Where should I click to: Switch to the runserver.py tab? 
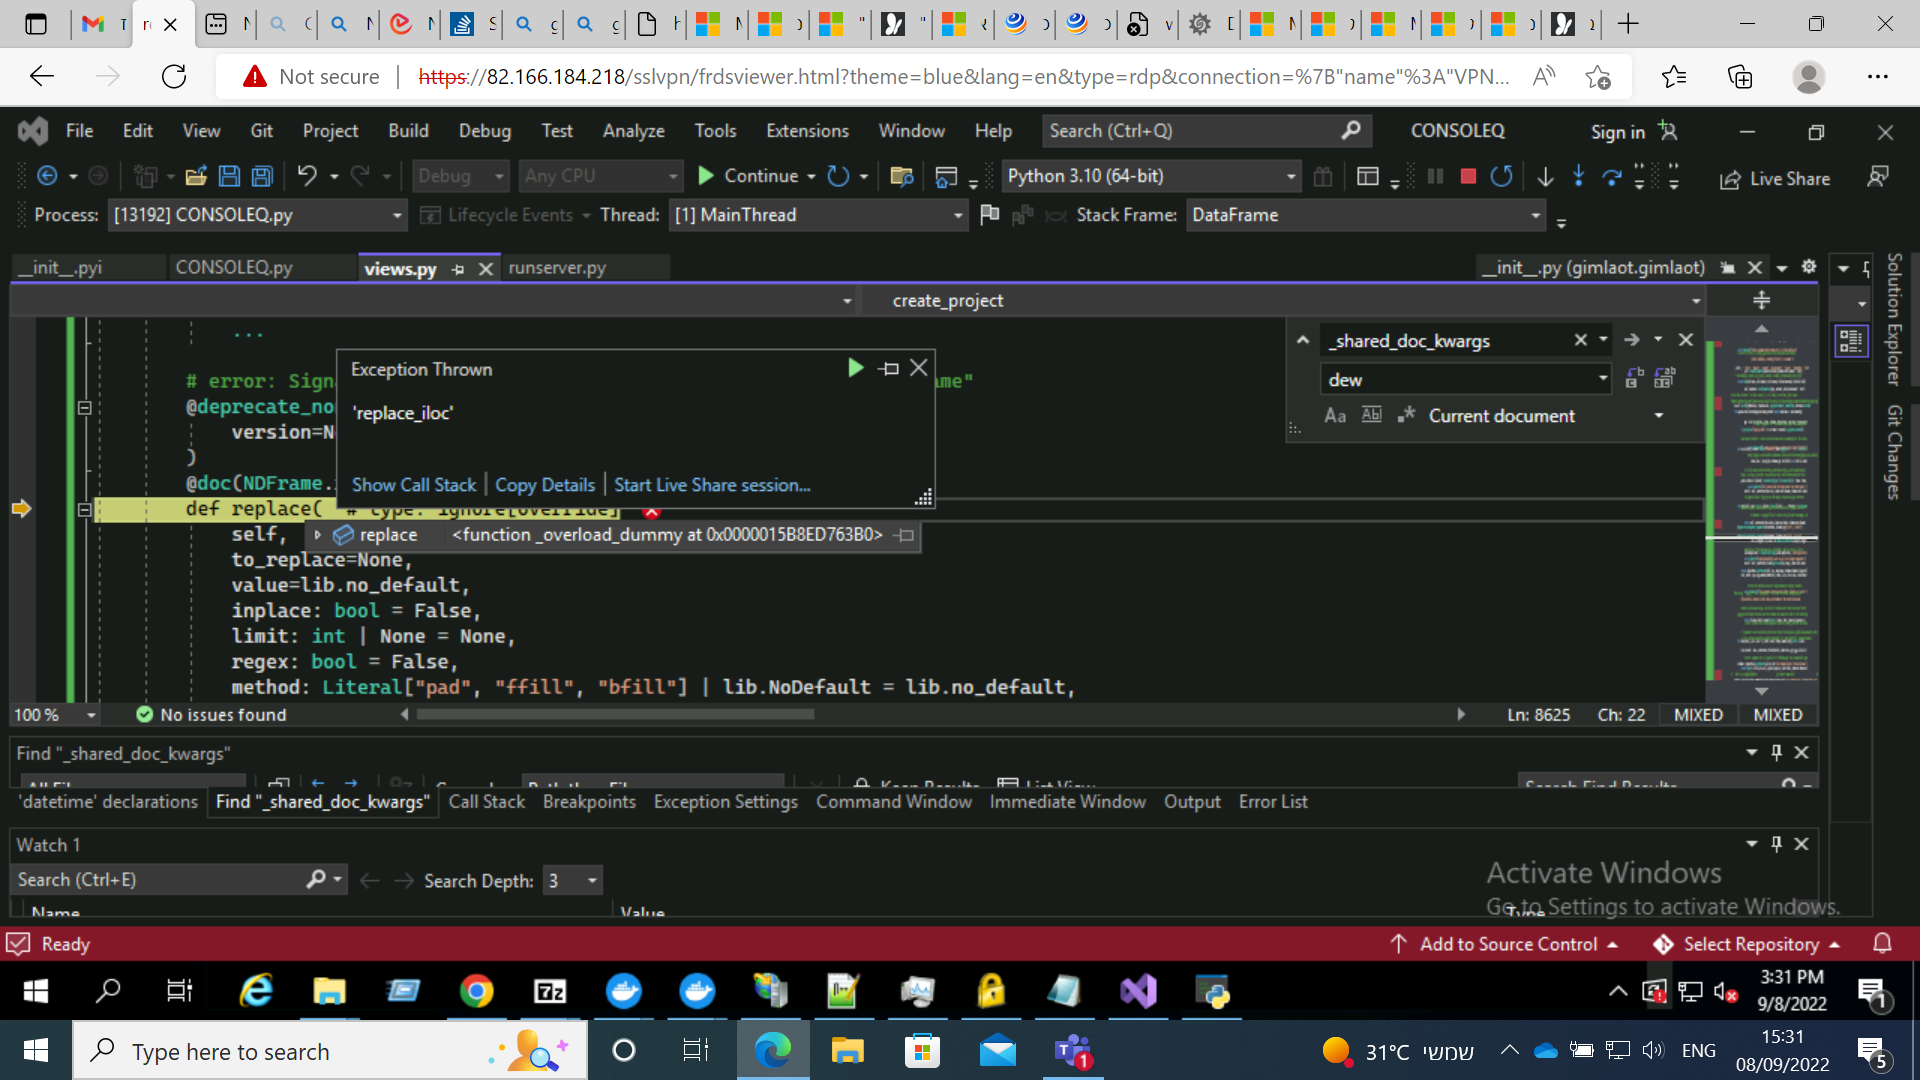557,268
